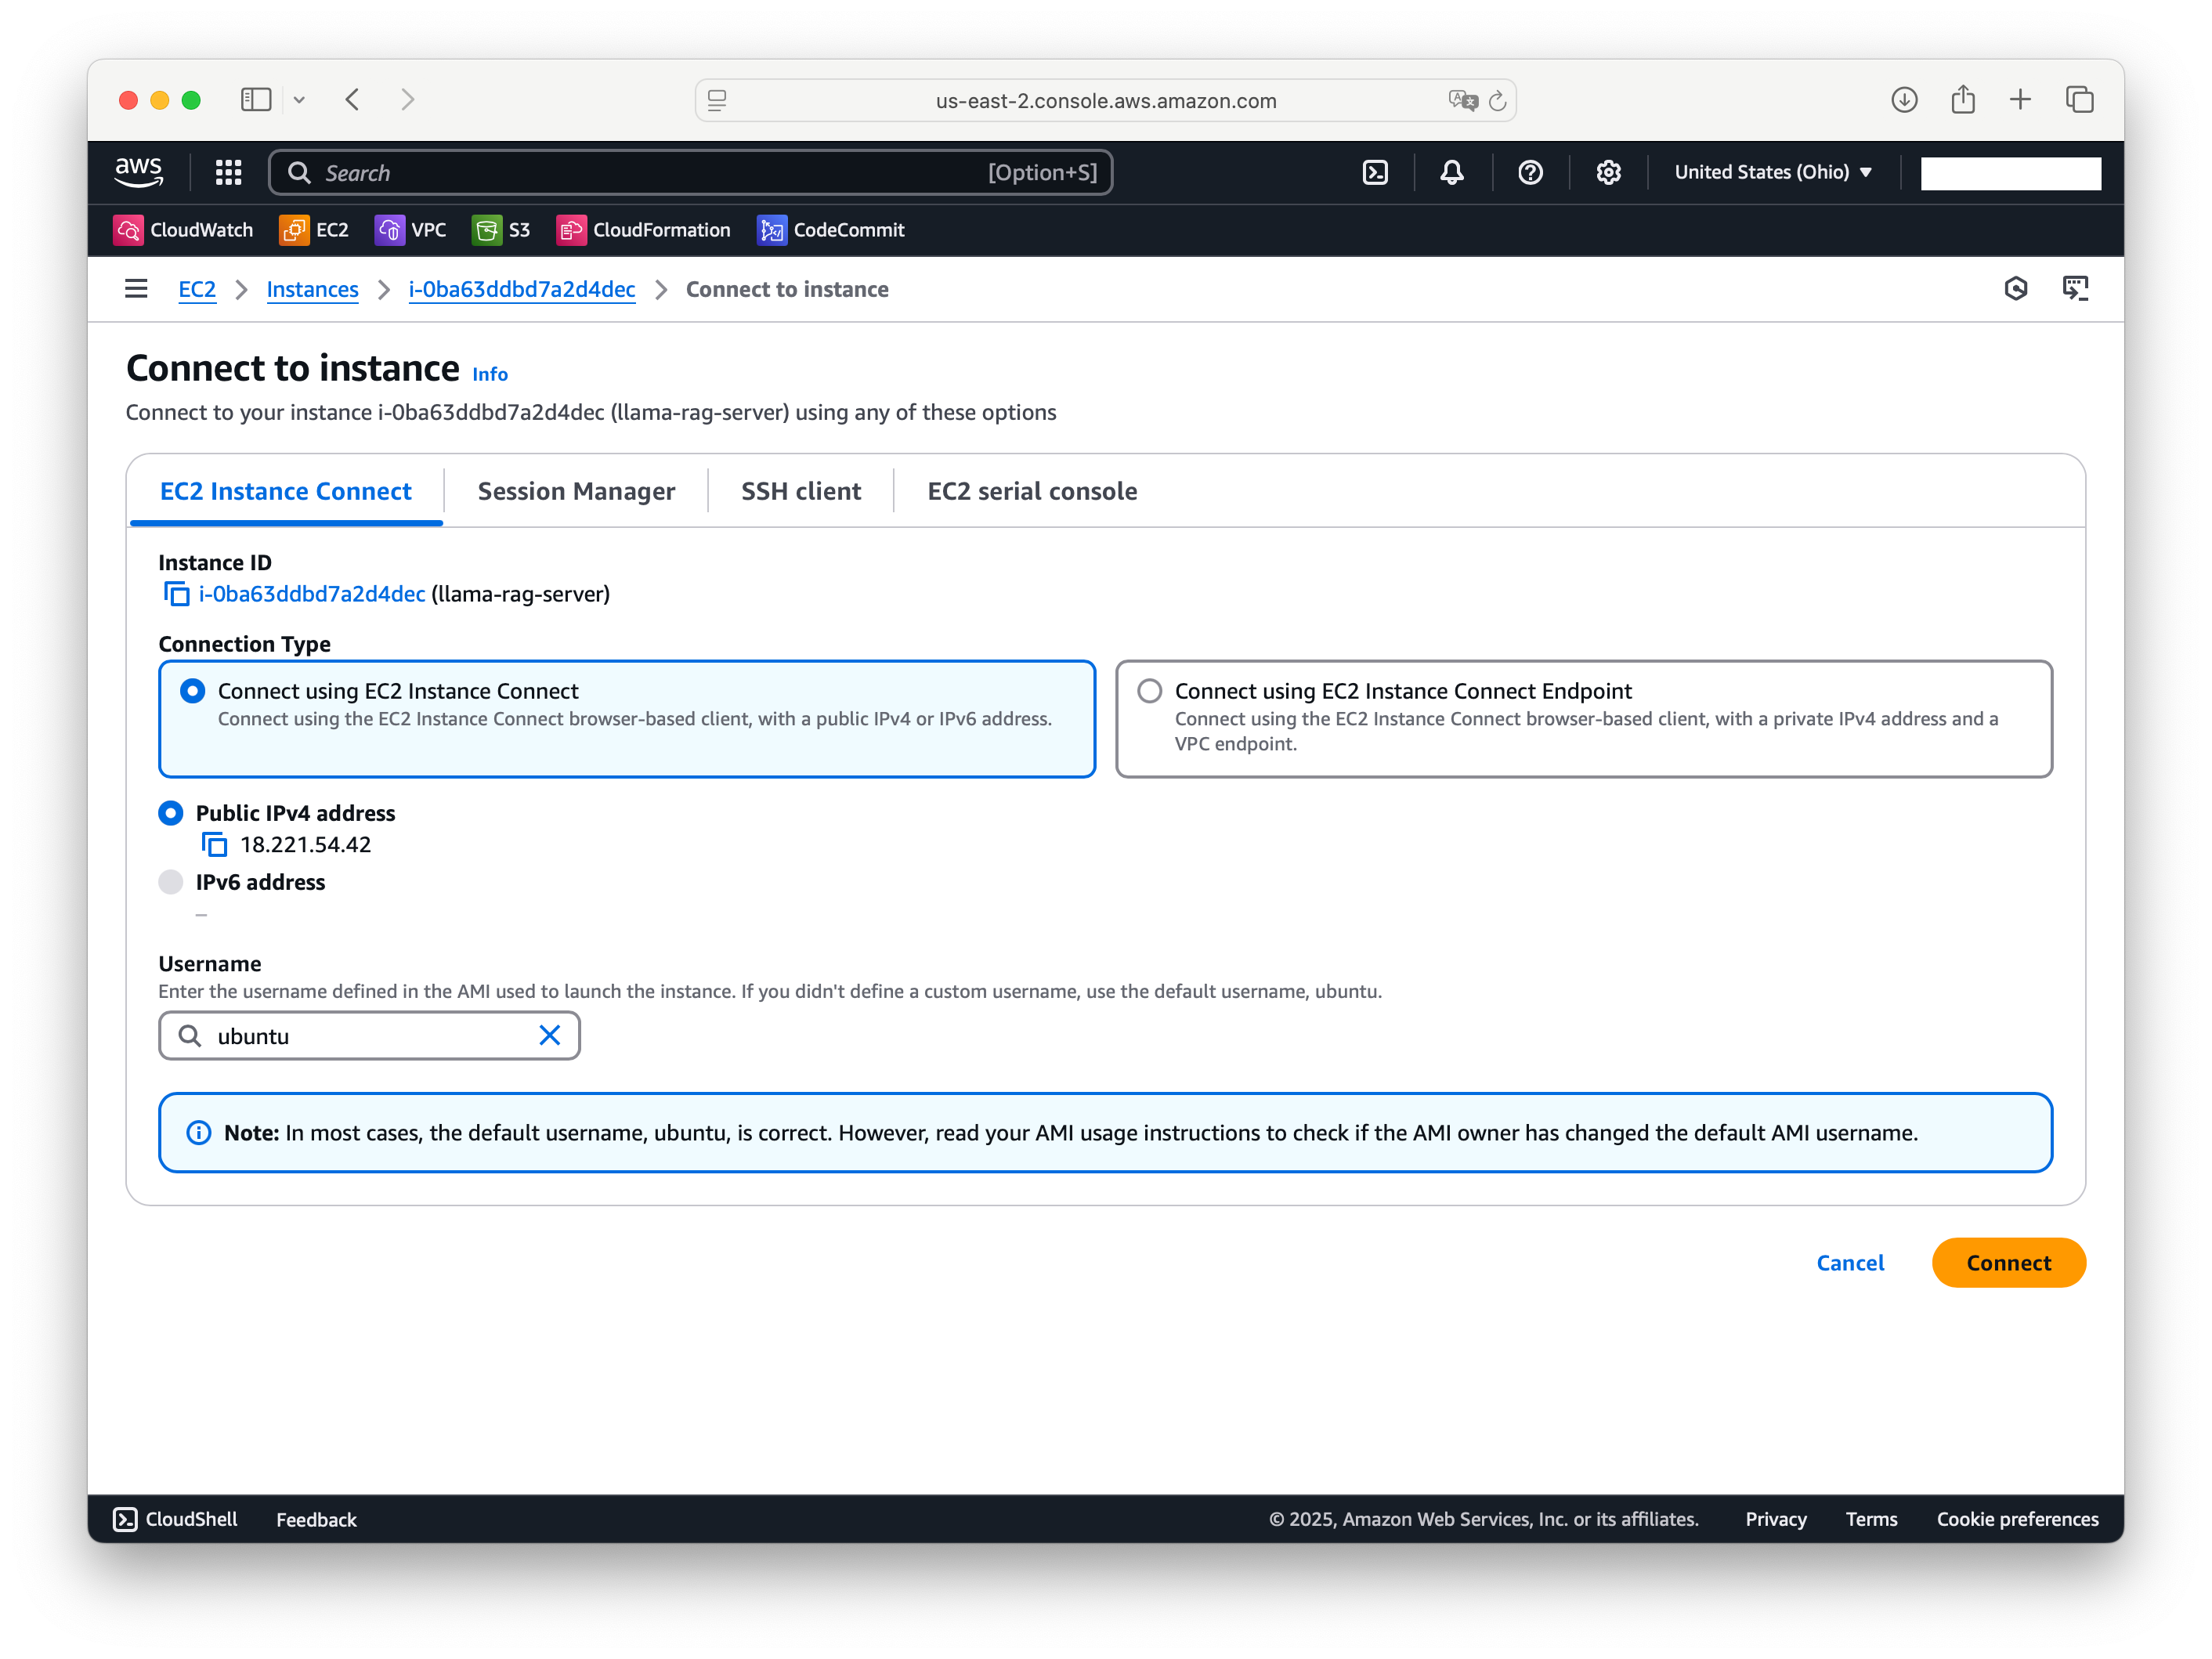Switch to the EC2 serial console tab

(1032, 491)
